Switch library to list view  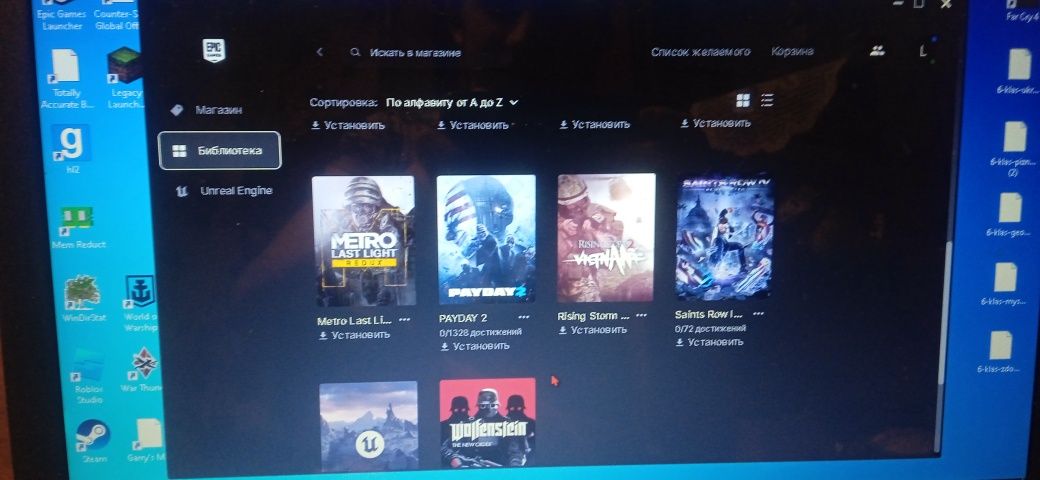767,99
